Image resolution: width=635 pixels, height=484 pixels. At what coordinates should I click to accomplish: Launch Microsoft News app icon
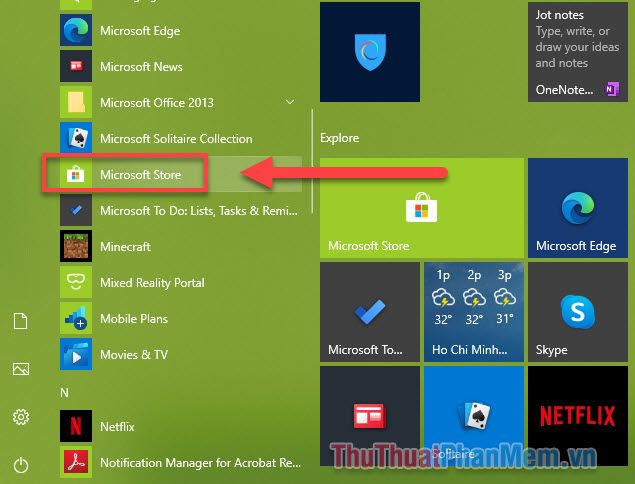pyautogui.click(x=76, y=66)
